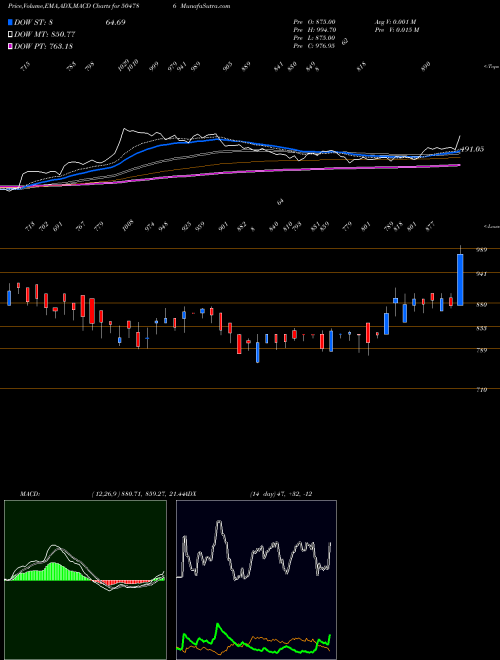The image size is (500, 660).
Task: Click the 491.05 label on the EMA chart
Action: pos(473,149)
